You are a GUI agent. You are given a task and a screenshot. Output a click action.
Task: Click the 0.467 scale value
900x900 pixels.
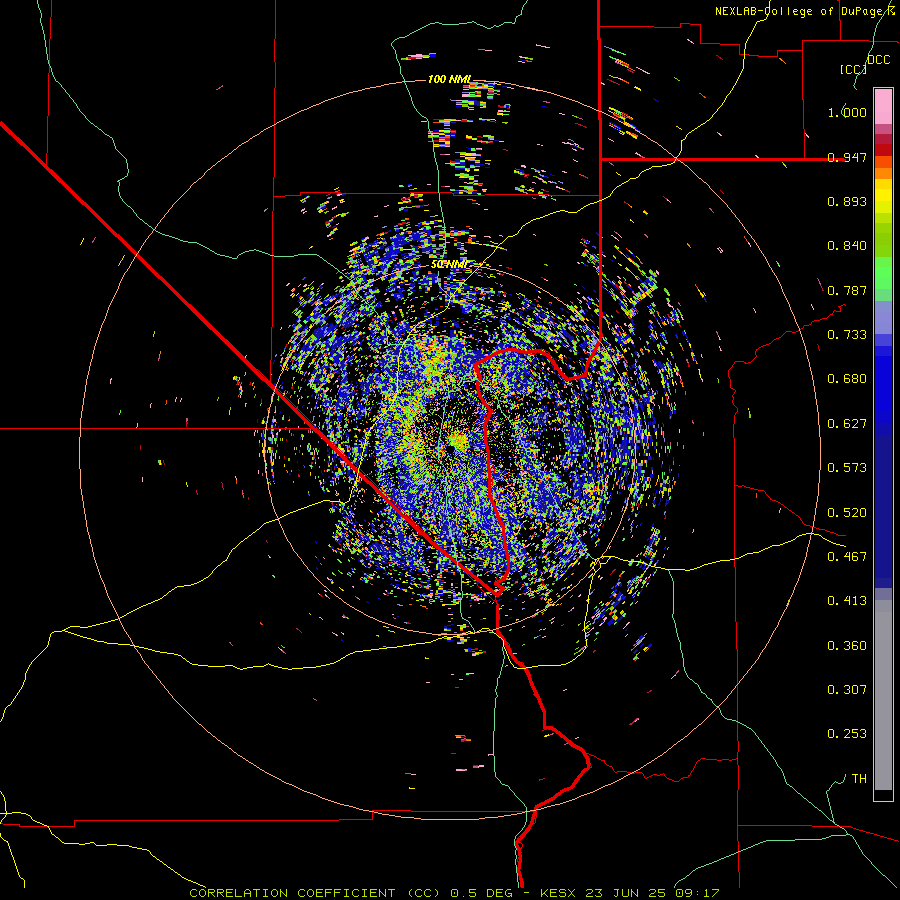click(847, 557)
